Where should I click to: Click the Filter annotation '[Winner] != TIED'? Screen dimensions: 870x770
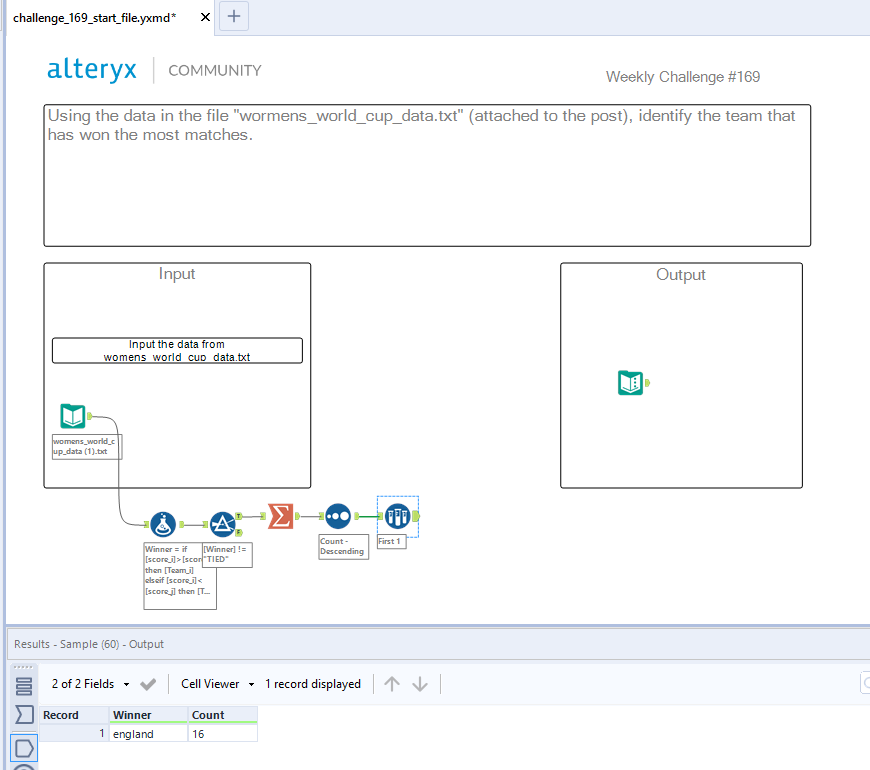[x=227, y=554]
